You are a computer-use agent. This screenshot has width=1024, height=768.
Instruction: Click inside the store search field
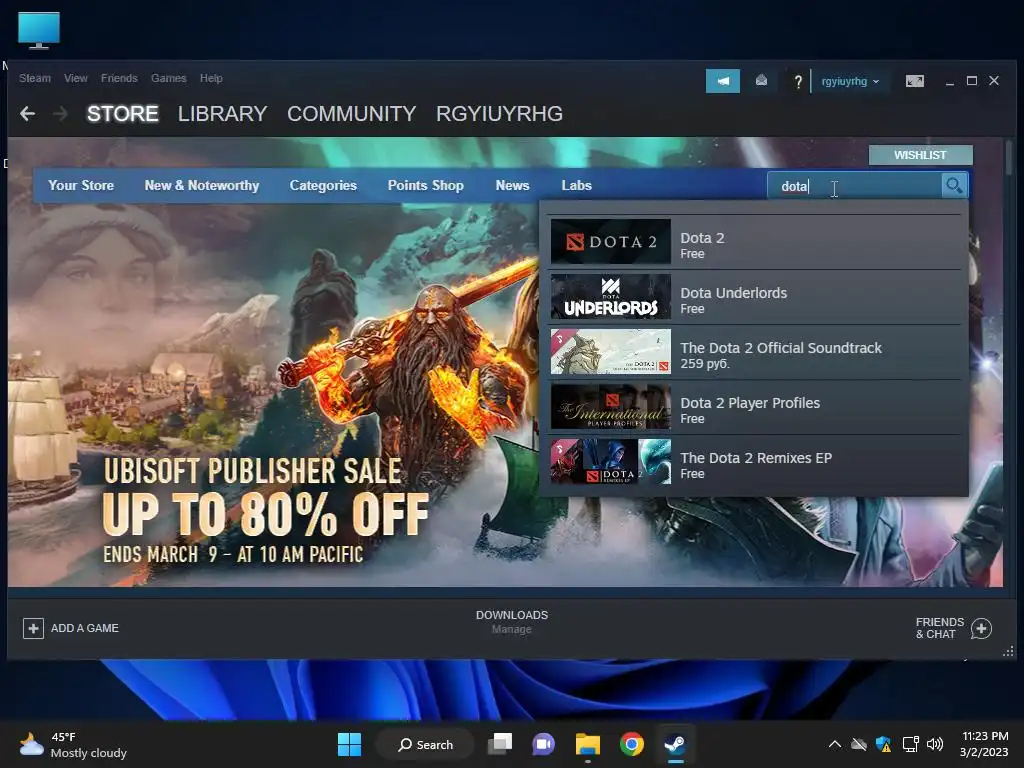point(855,186)
